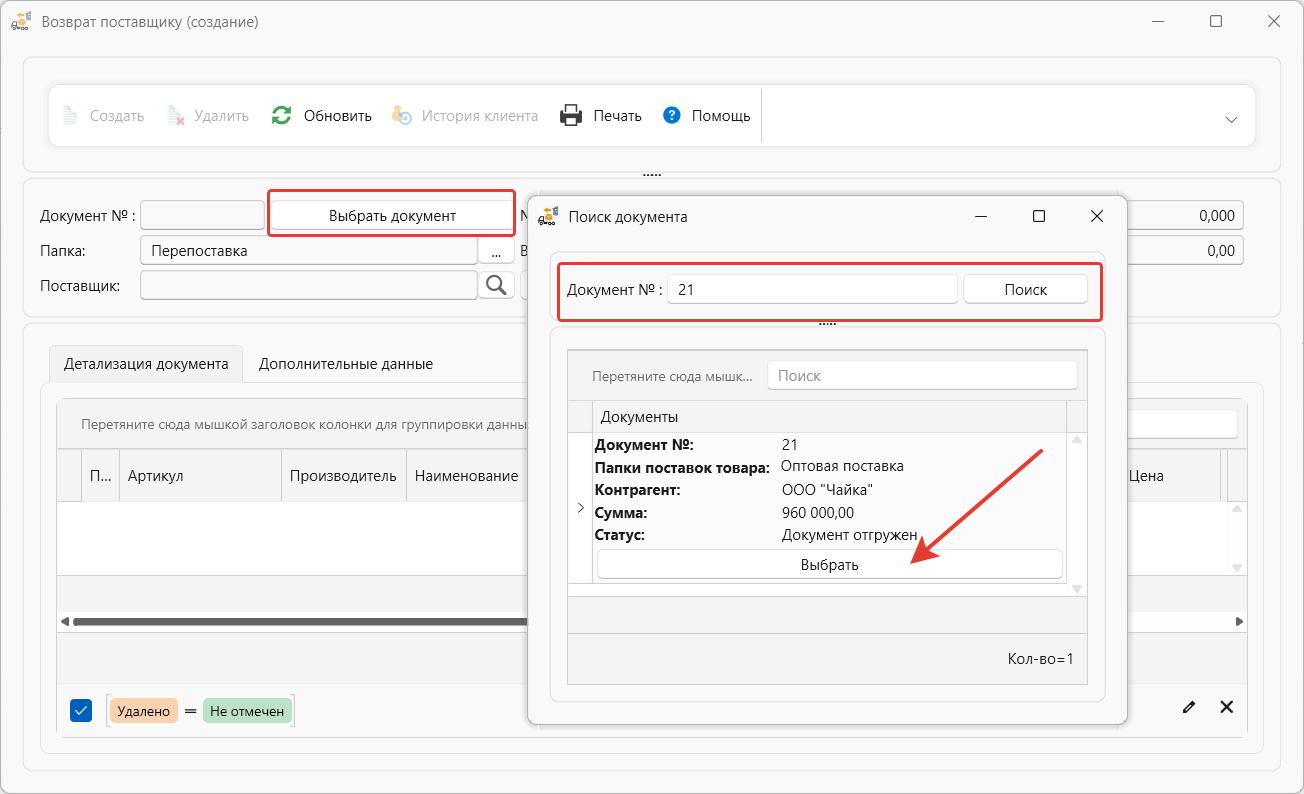Click the Производитель column header

coord(343,476)
